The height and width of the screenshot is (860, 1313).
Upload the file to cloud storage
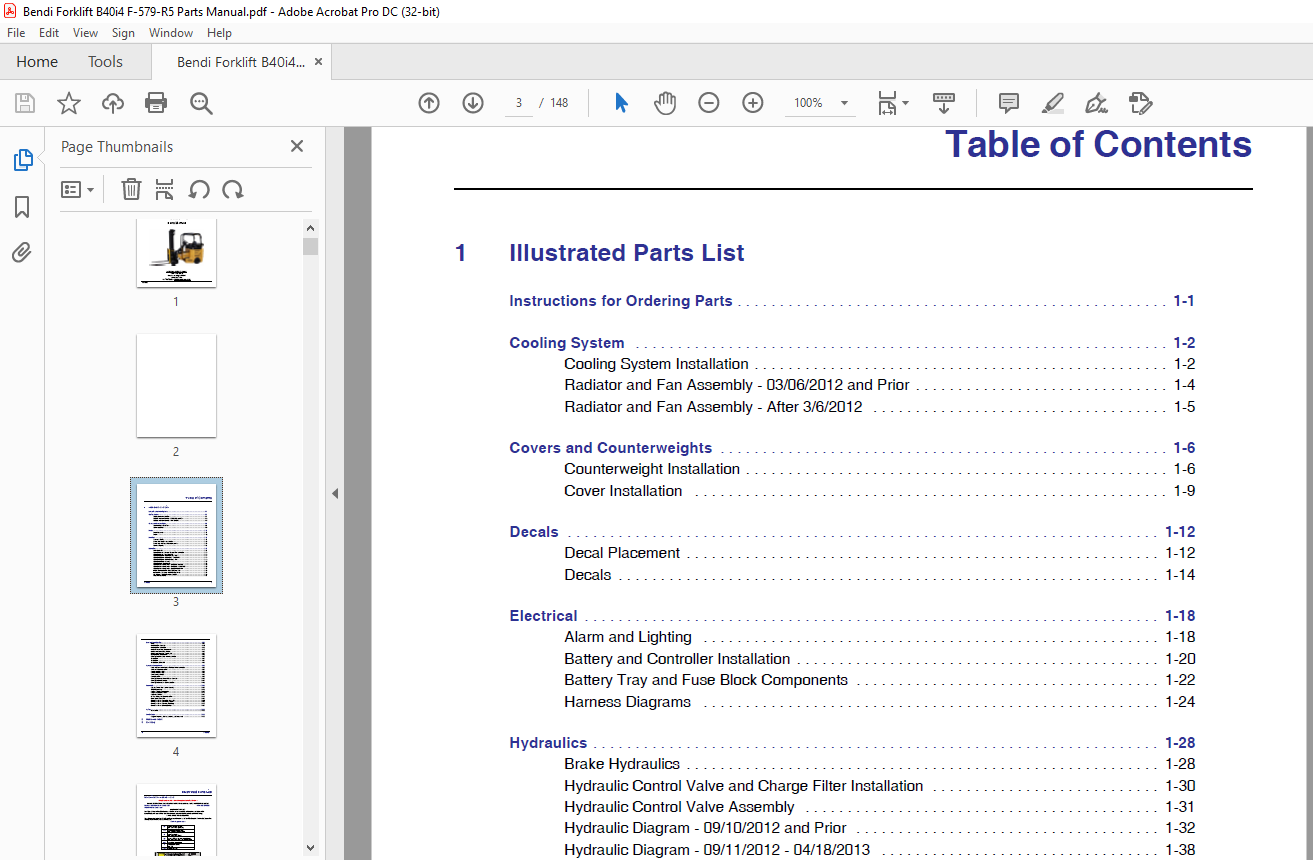click(113, 103)
